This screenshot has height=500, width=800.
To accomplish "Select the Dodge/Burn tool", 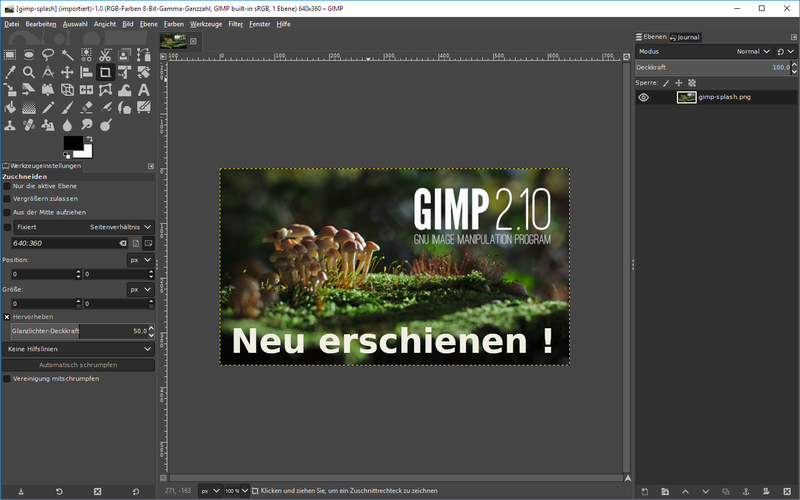I will click(105, 125).
